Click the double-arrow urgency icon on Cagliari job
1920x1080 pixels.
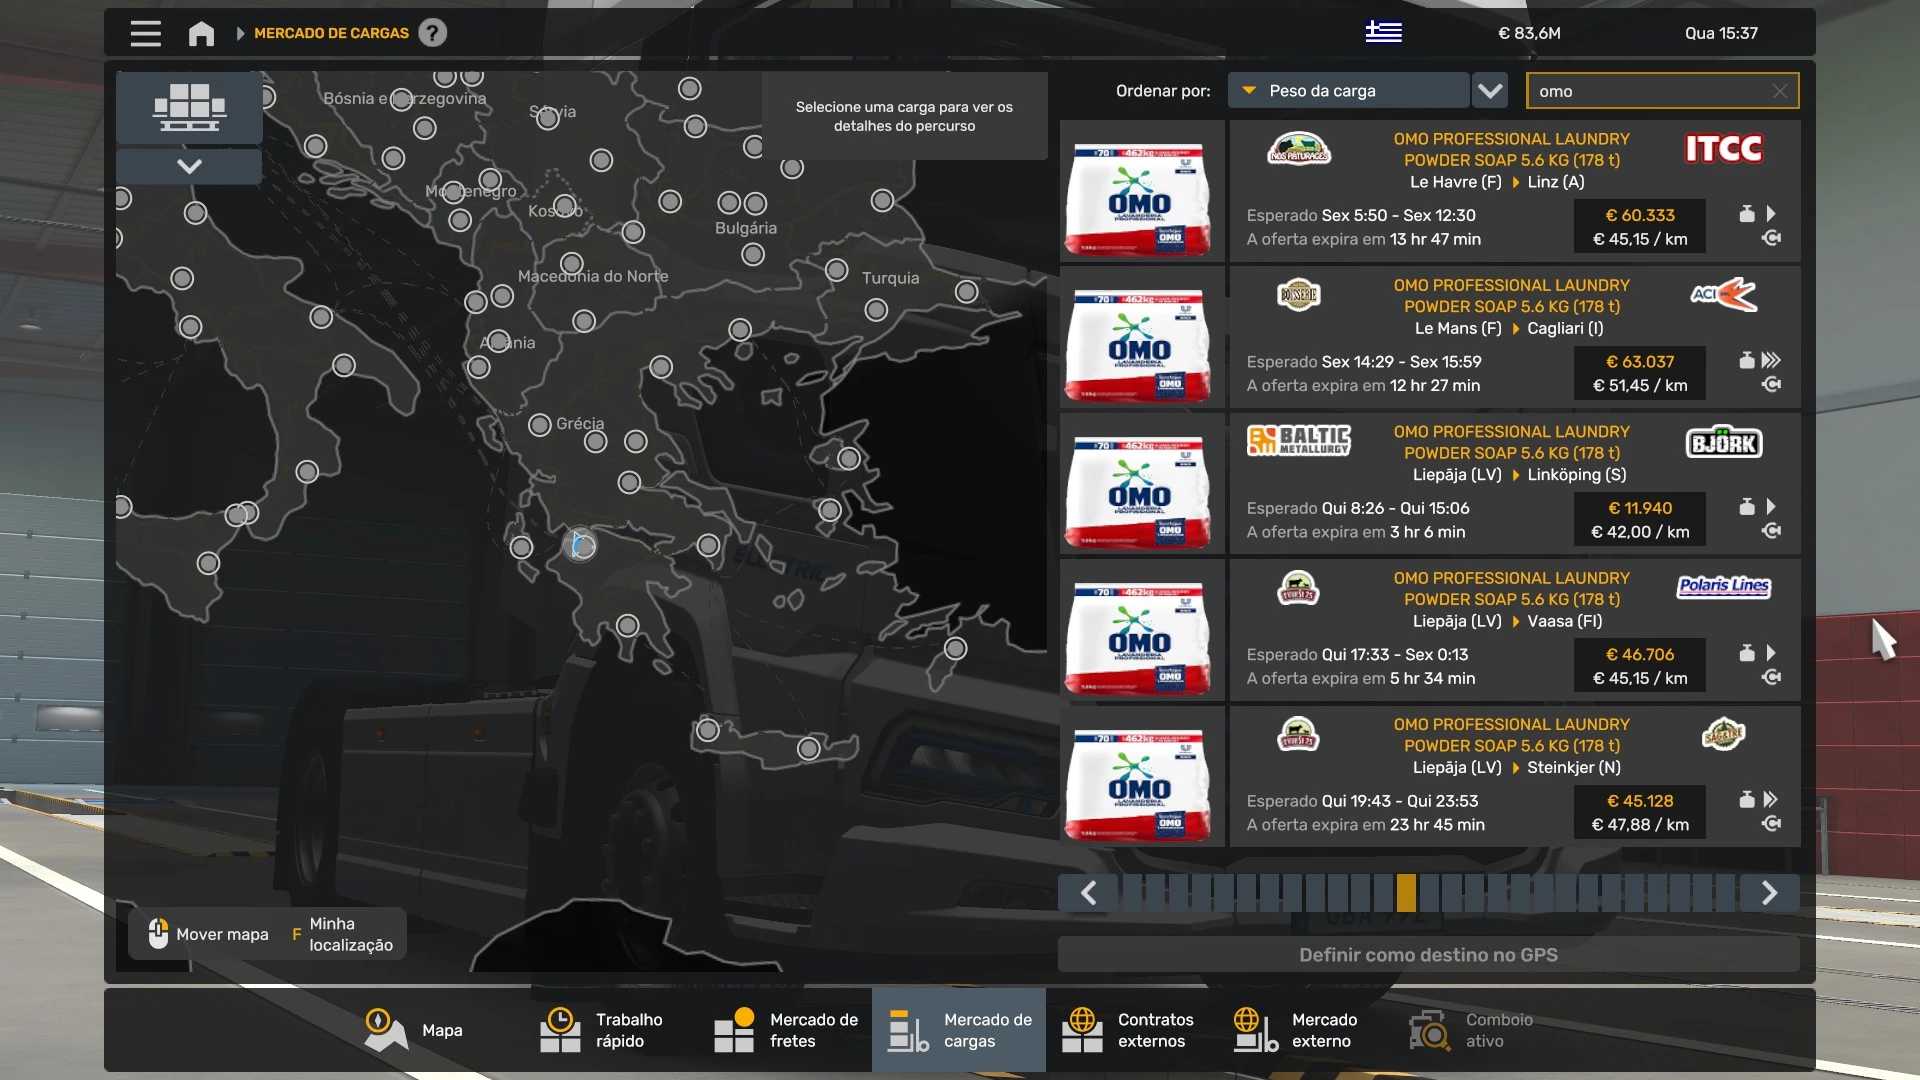(1771, 360)
